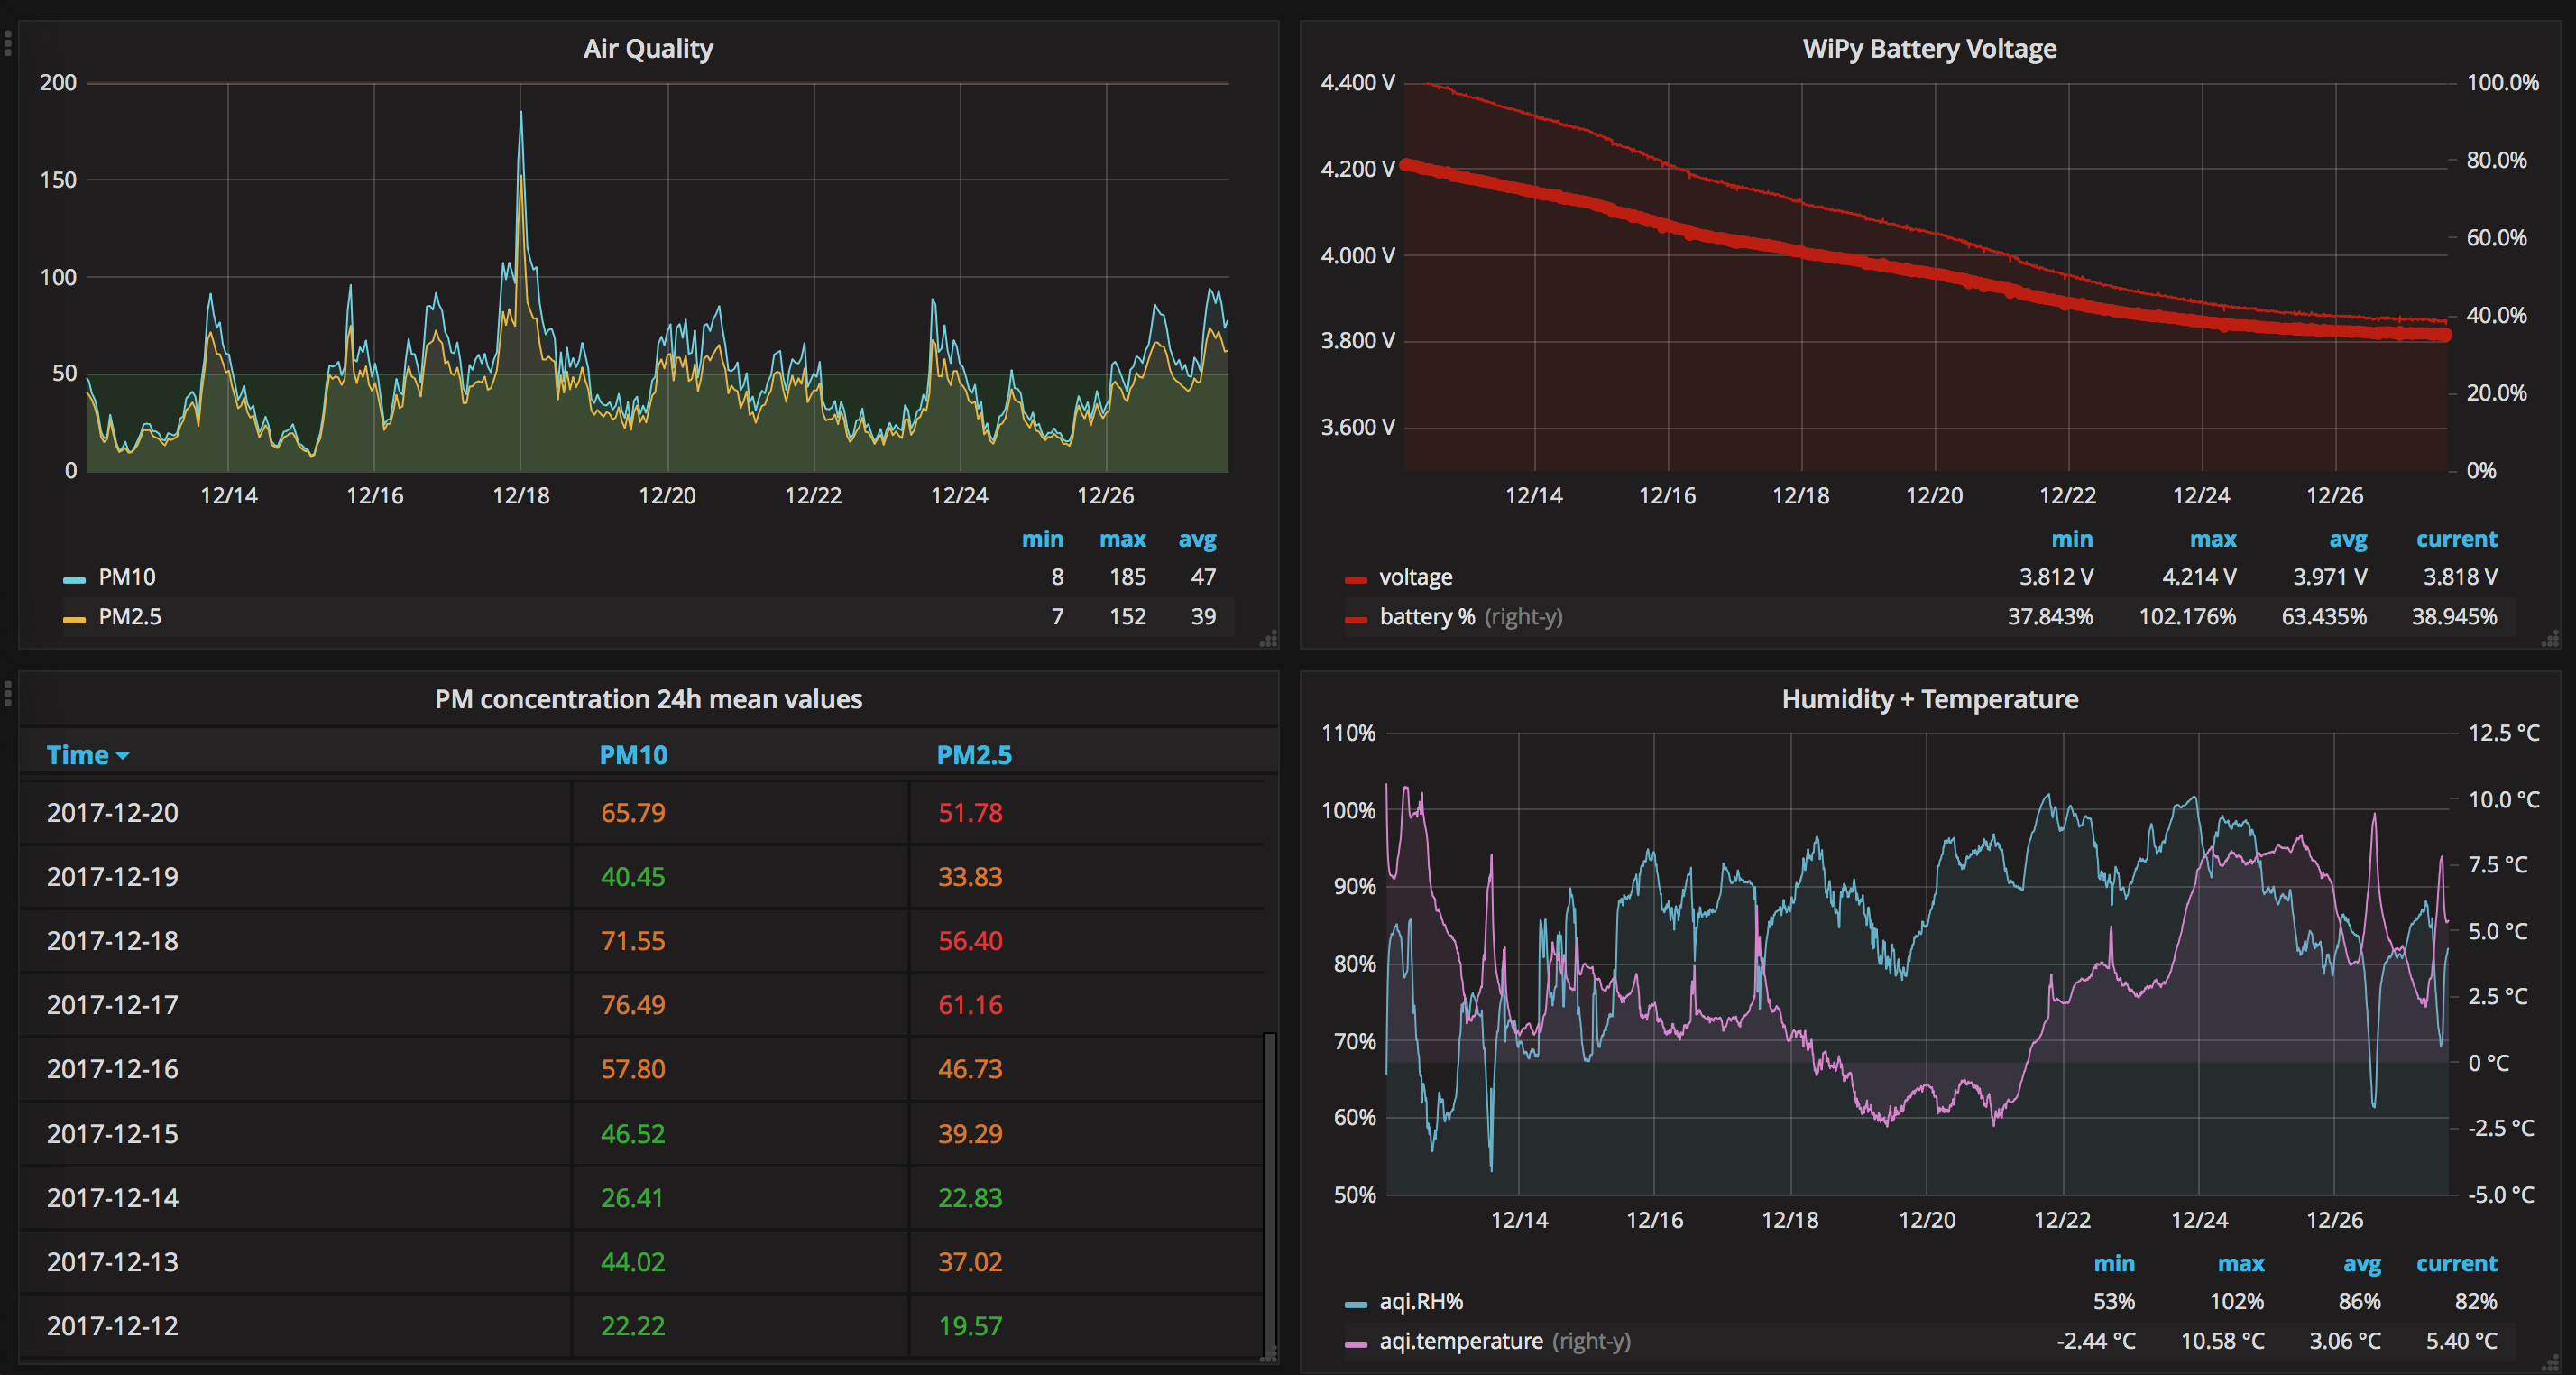
Task: Select the 2017-12-13 table row date
Action: click(112, 1262)
